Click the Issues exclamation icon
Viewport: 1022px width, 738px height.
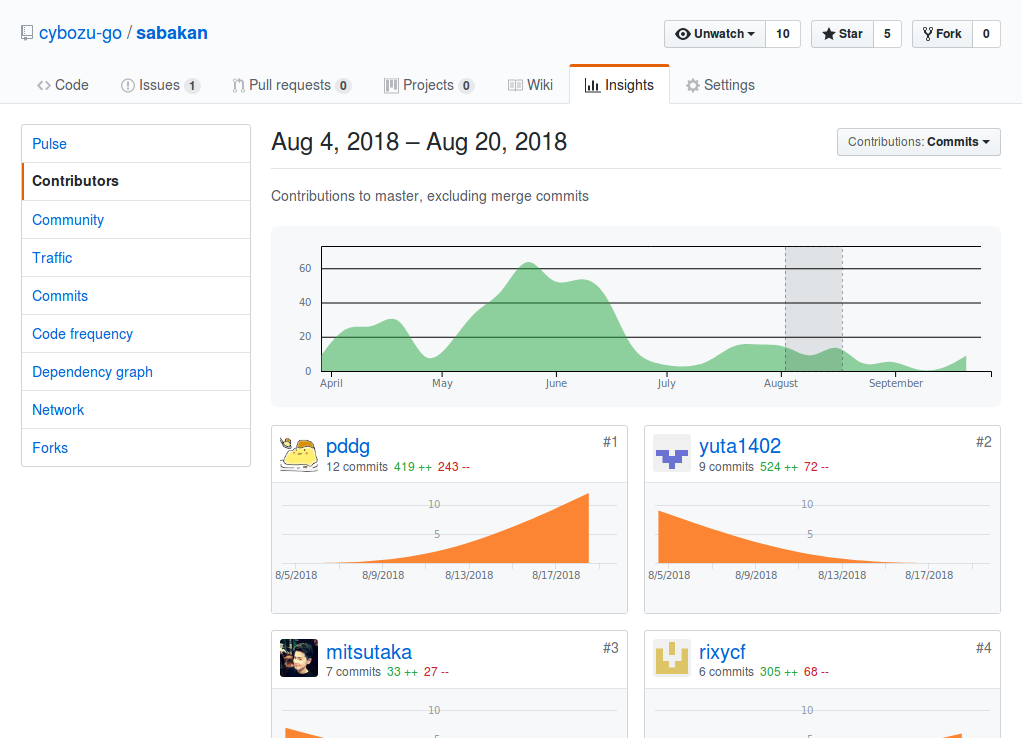pos(128,85)
